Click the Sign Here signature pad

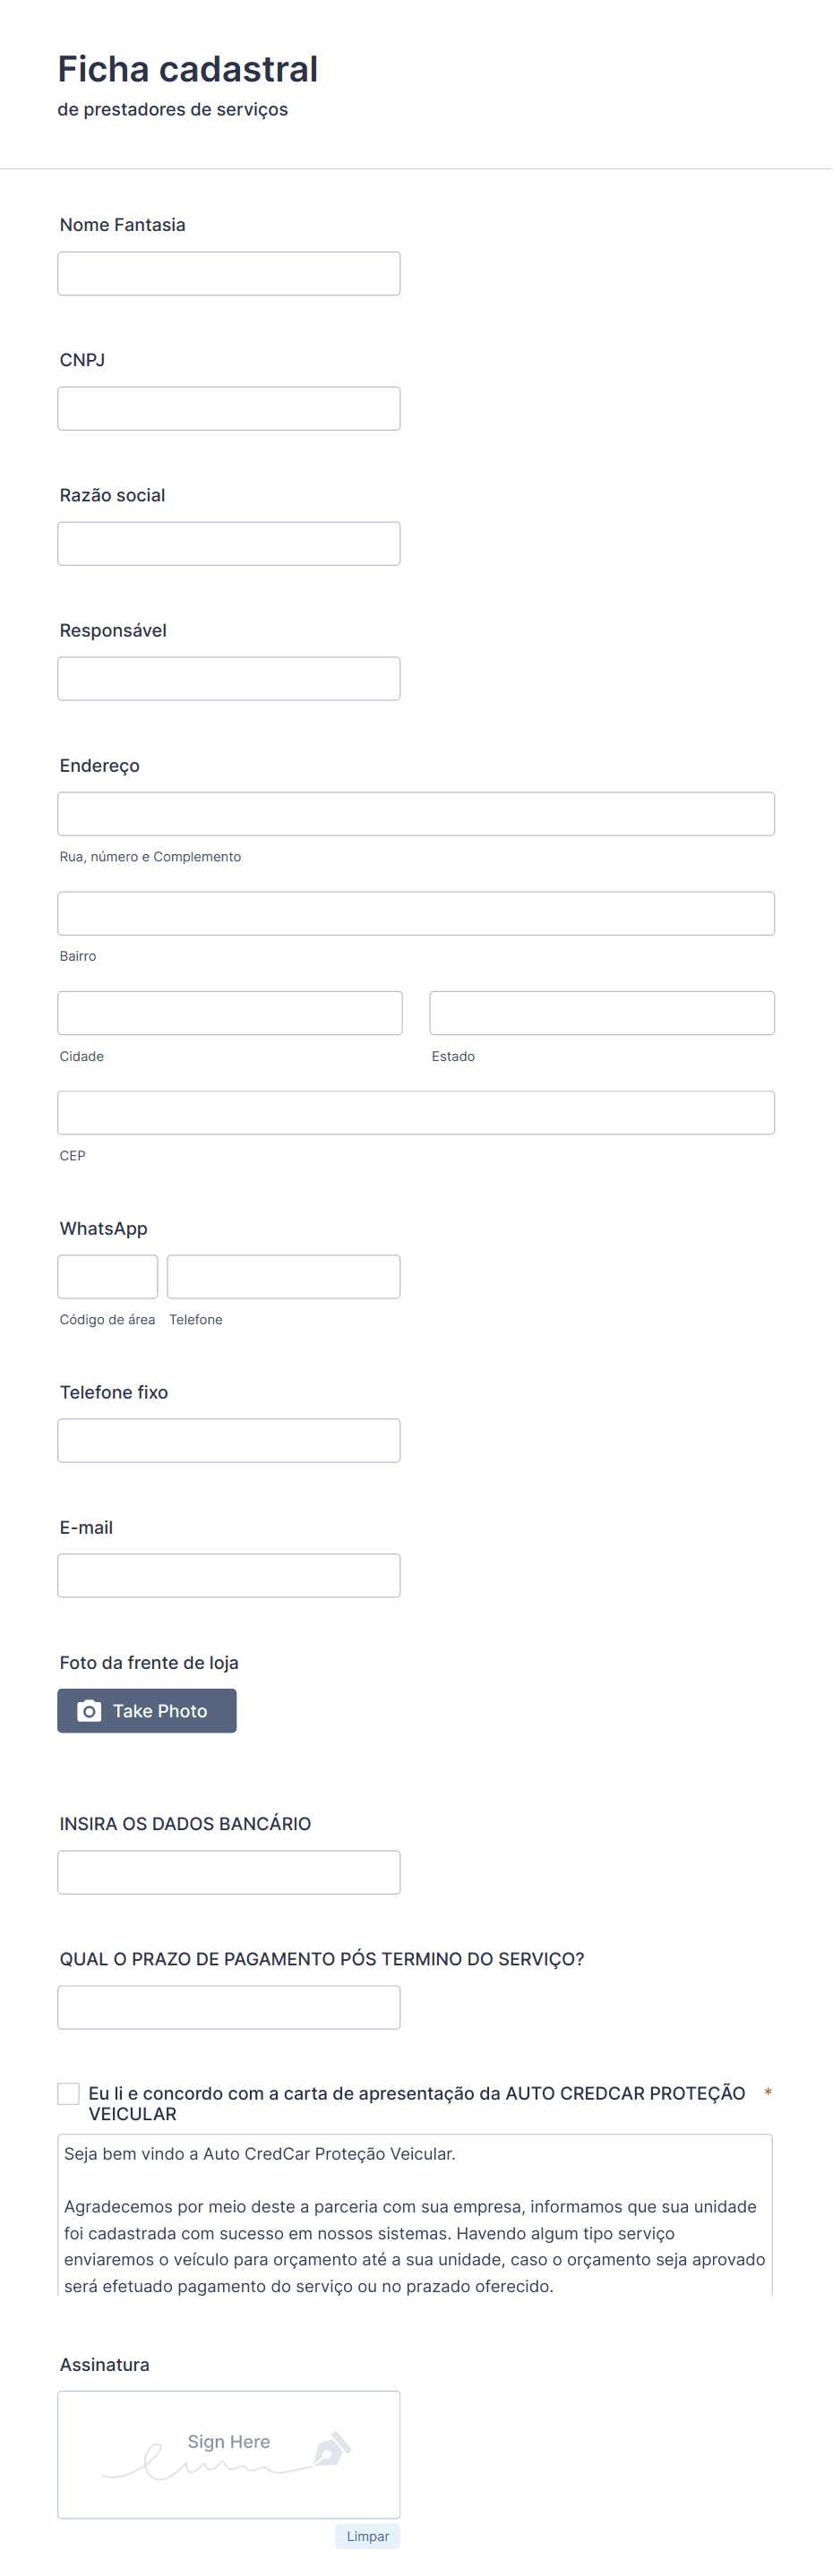coord(229,2455)
